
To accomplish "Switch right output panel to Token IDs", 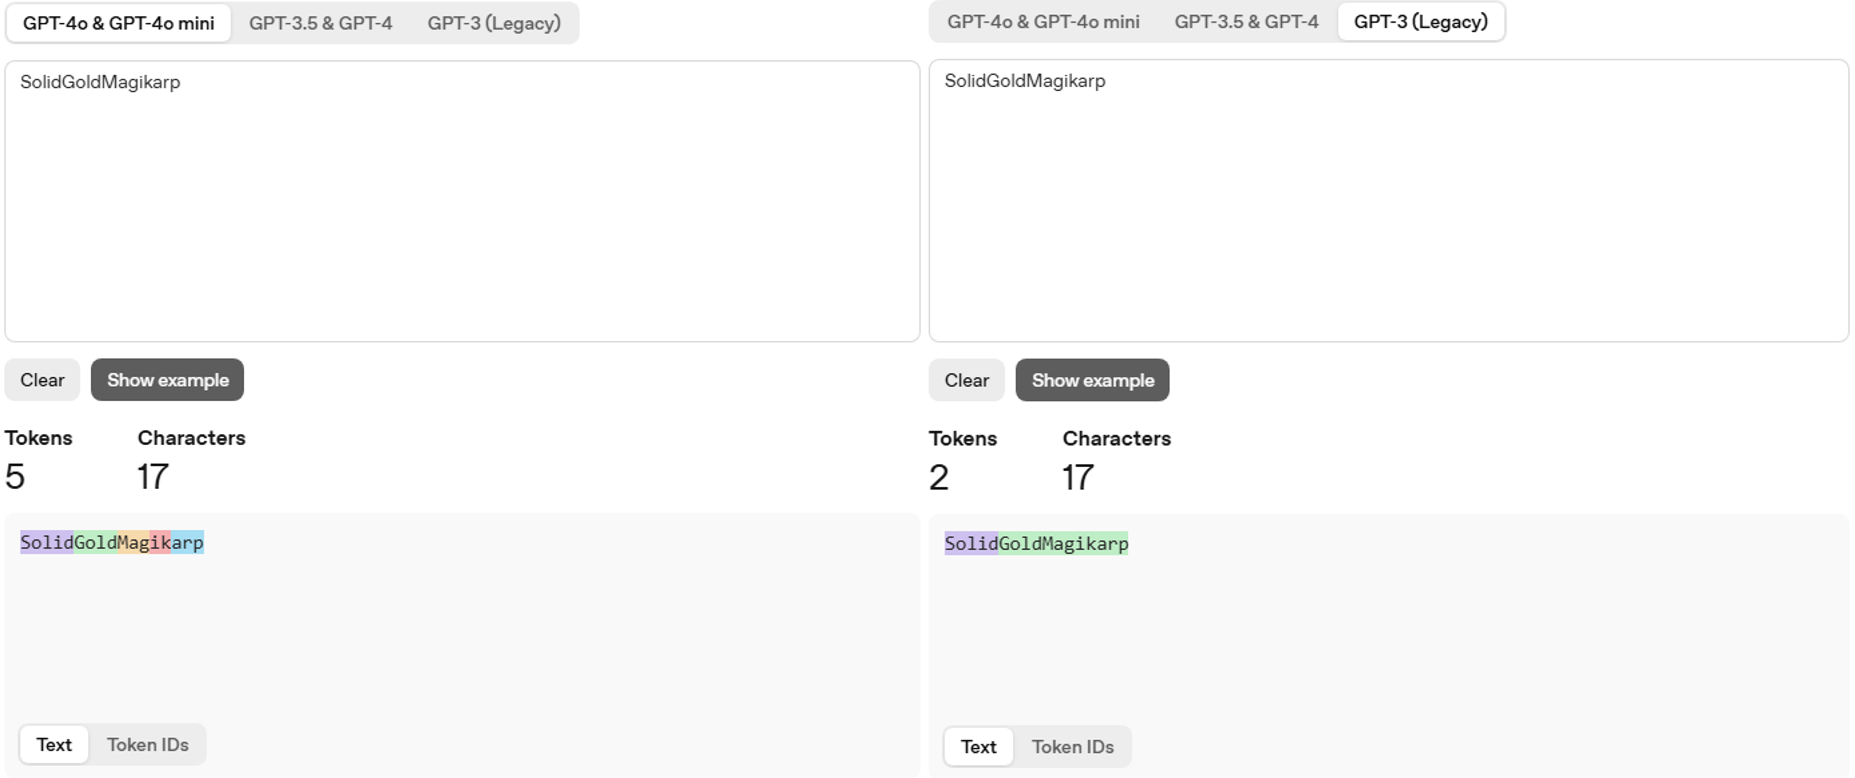I will point(1072,747).
